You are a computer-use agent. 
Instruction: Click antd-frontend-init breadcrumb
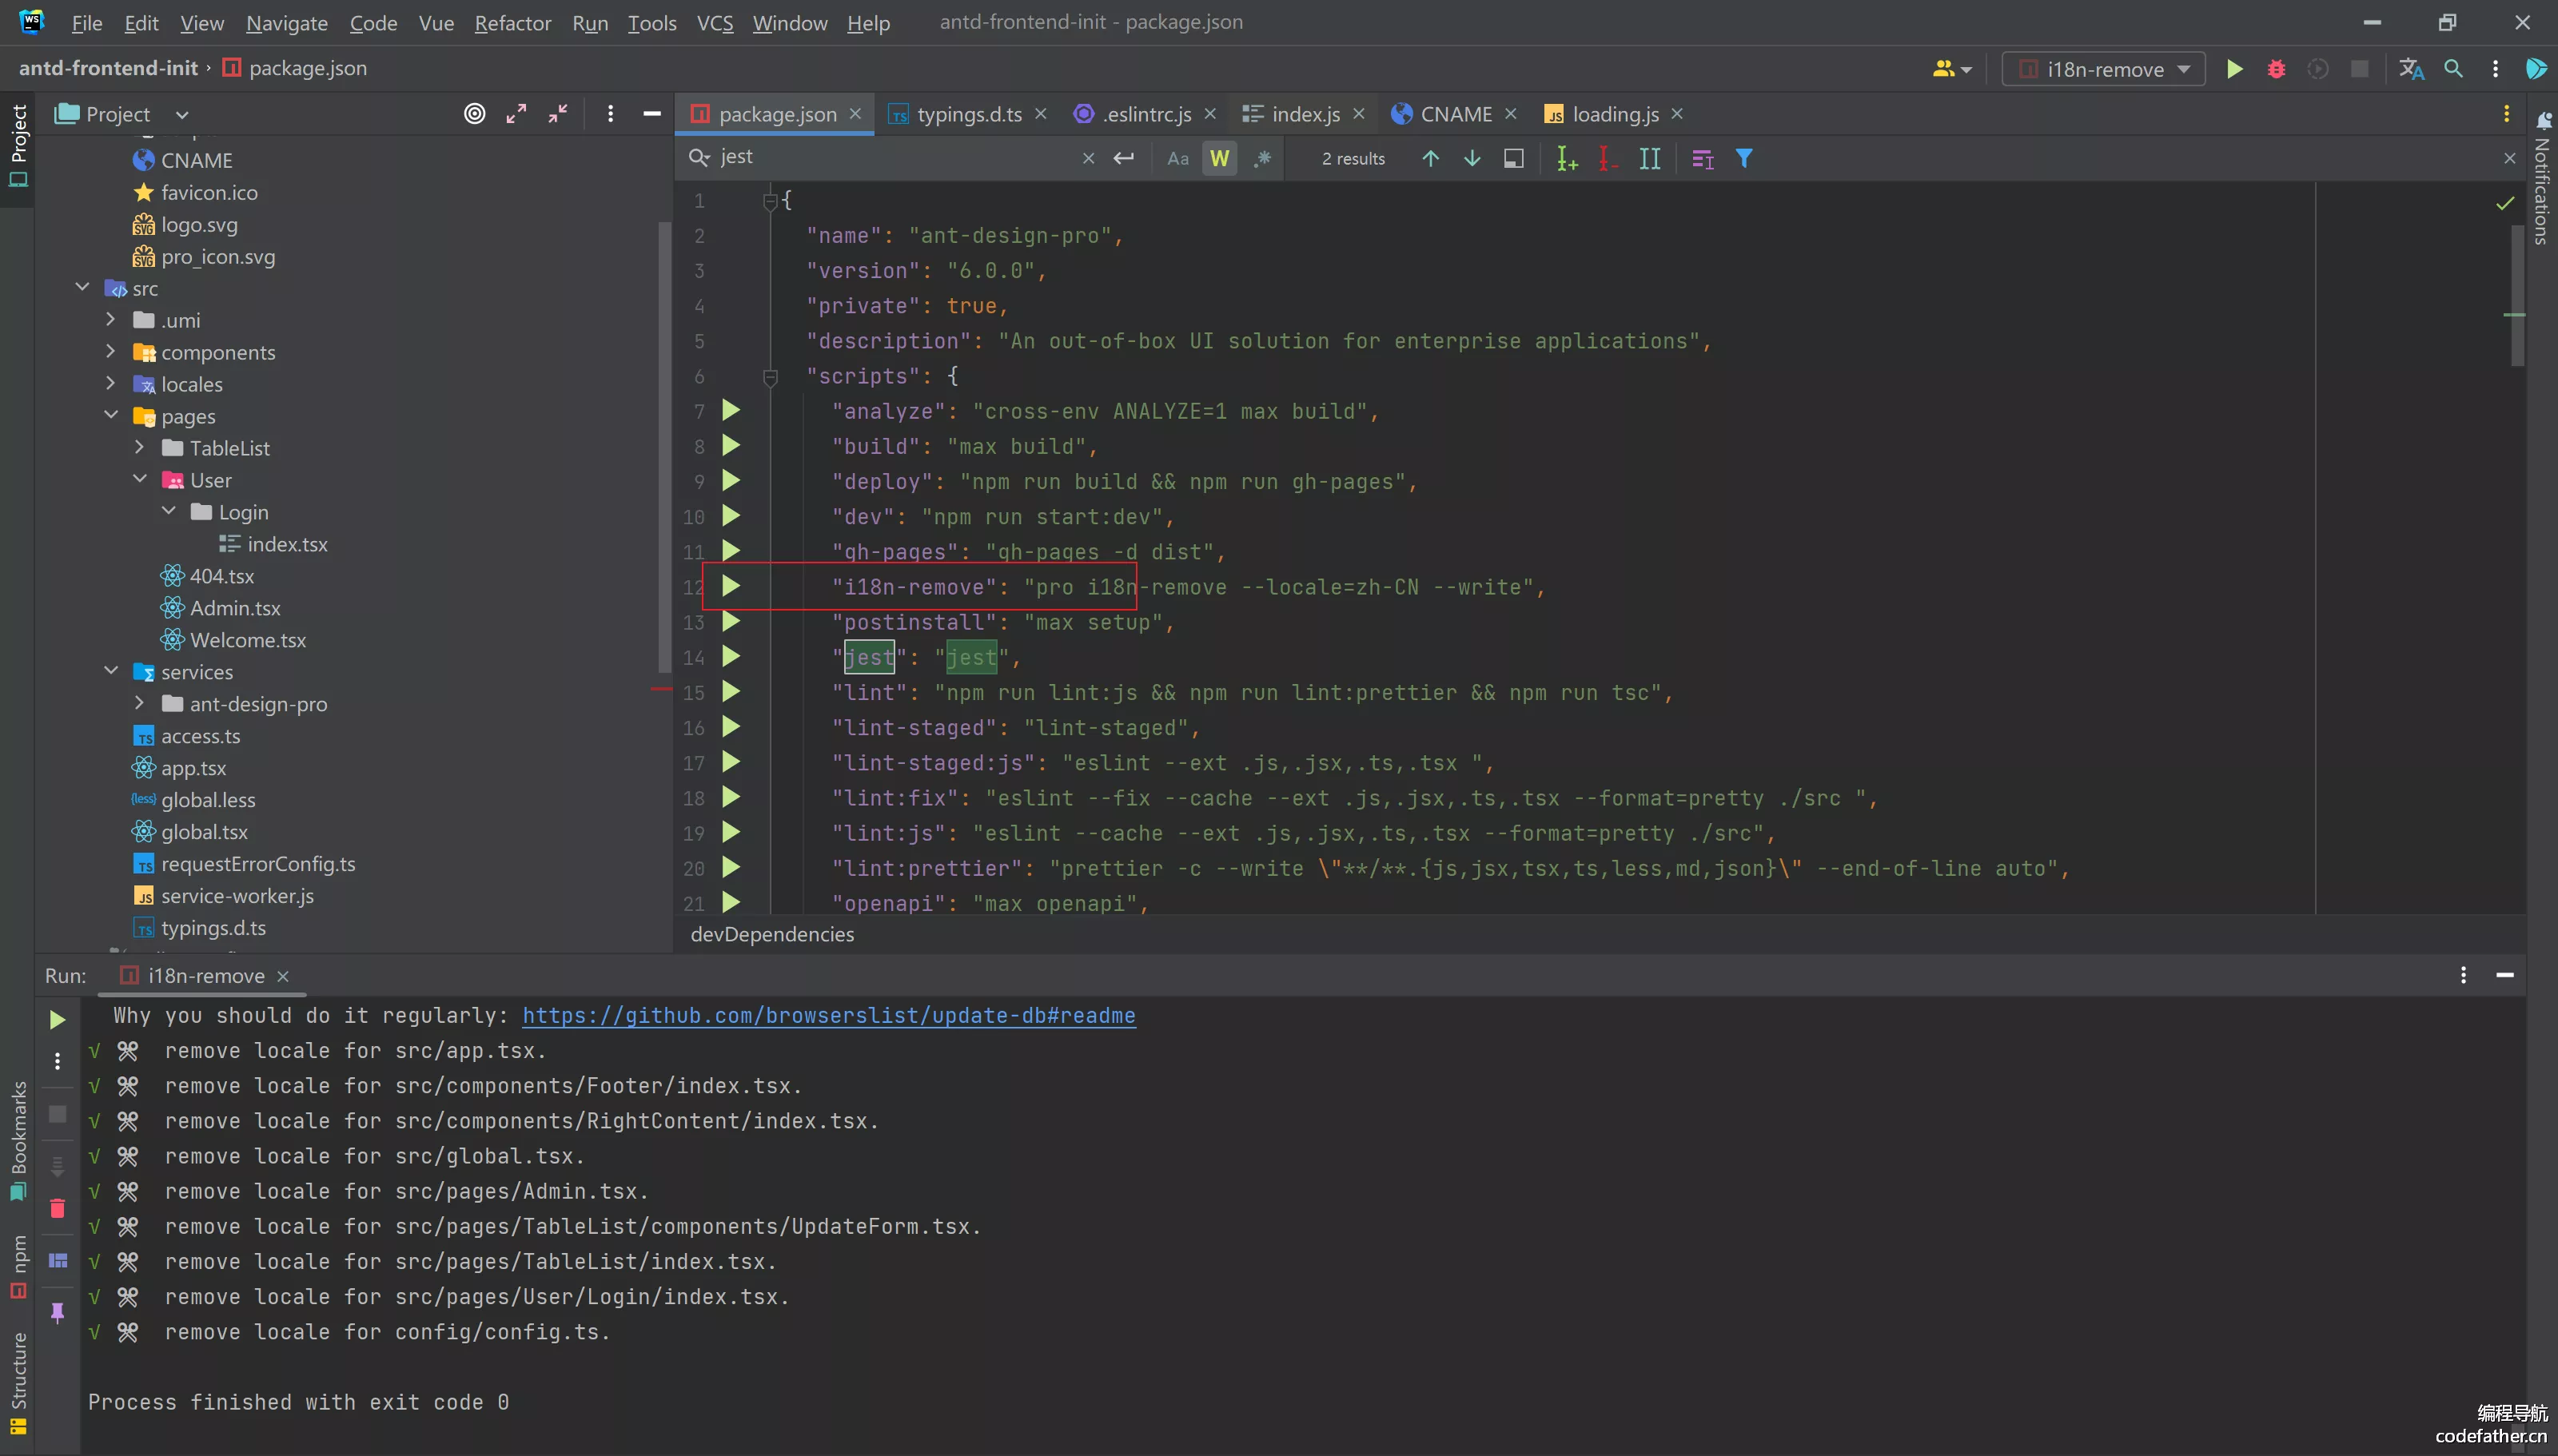[108, 68]
